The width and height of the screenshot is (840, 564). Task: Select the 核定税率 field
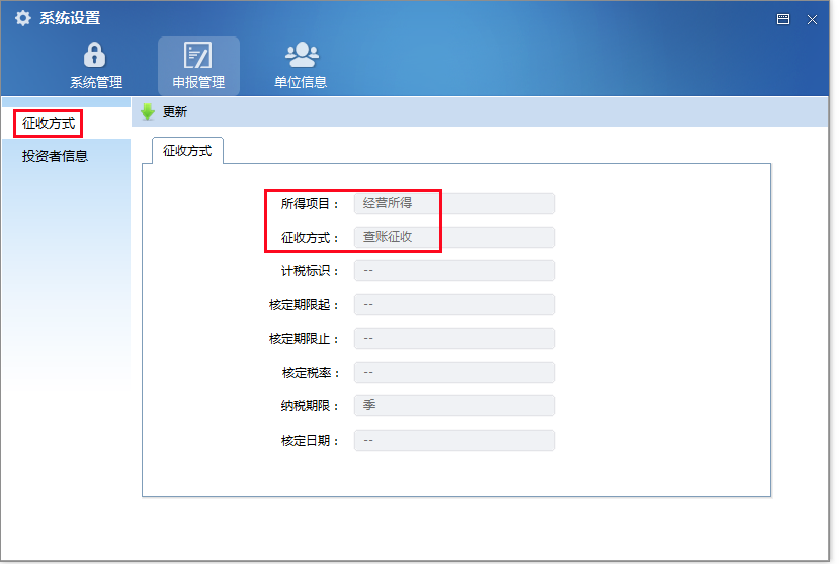tap(453, 373)
